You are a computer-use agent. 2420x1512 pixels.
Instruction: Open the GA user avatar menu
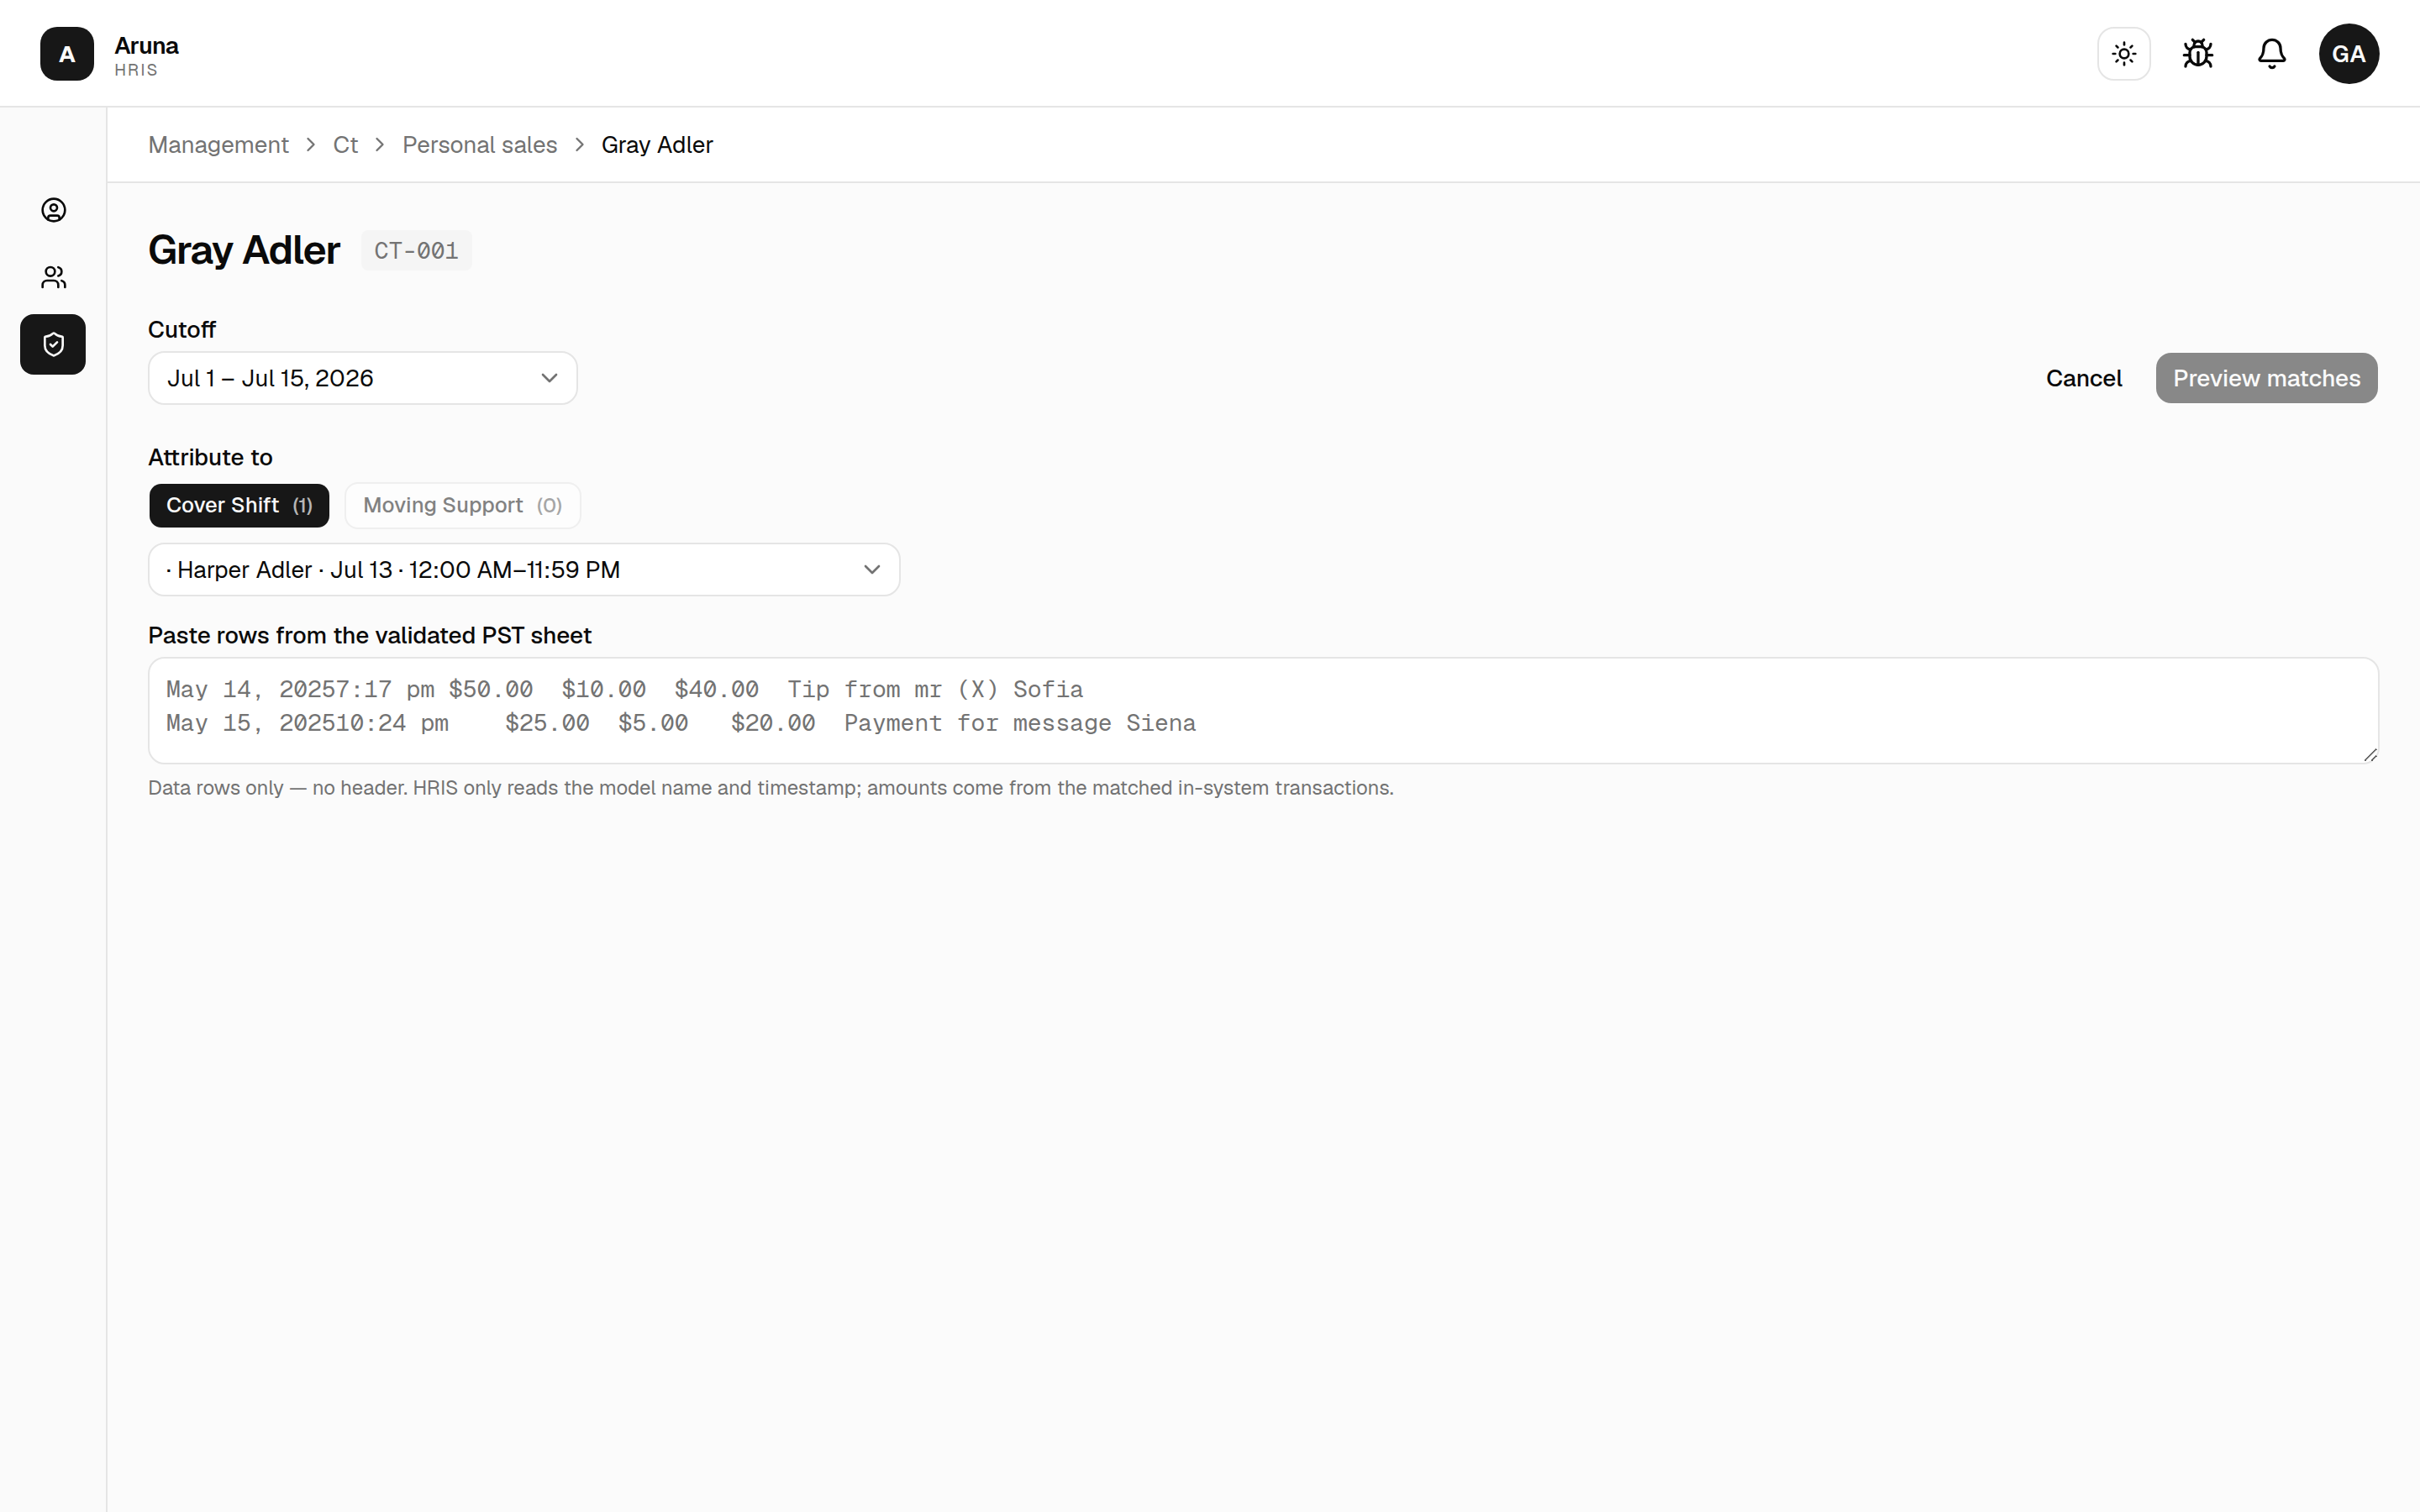point(2349,54)
